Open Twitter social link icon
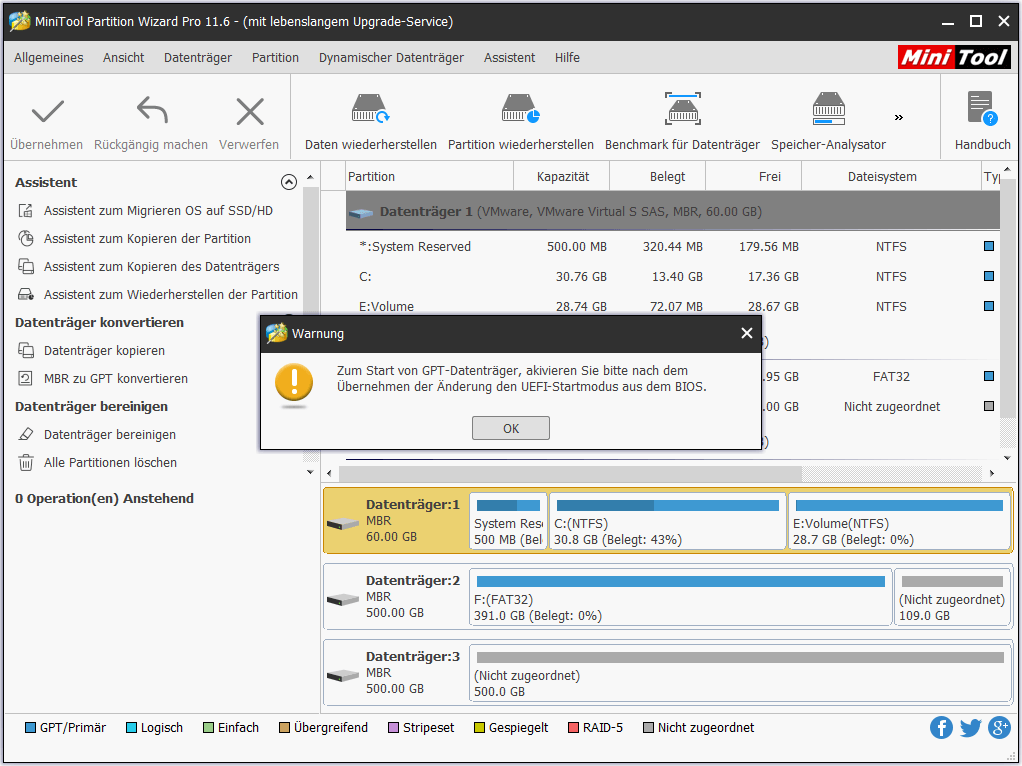This screenshot has height=766, width=1022. coord(971,727)
